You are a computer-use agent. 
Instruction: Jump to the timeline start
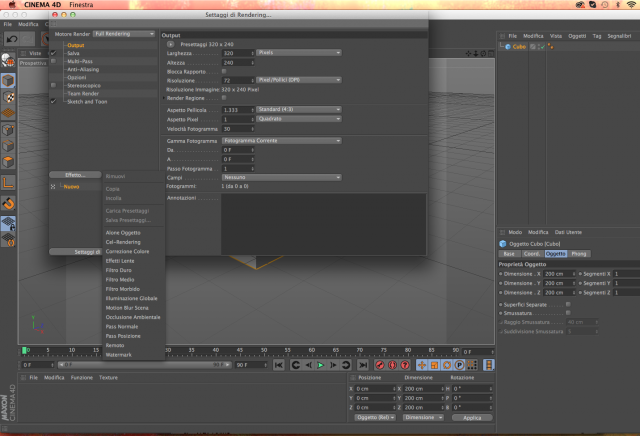tap(278, 365)
